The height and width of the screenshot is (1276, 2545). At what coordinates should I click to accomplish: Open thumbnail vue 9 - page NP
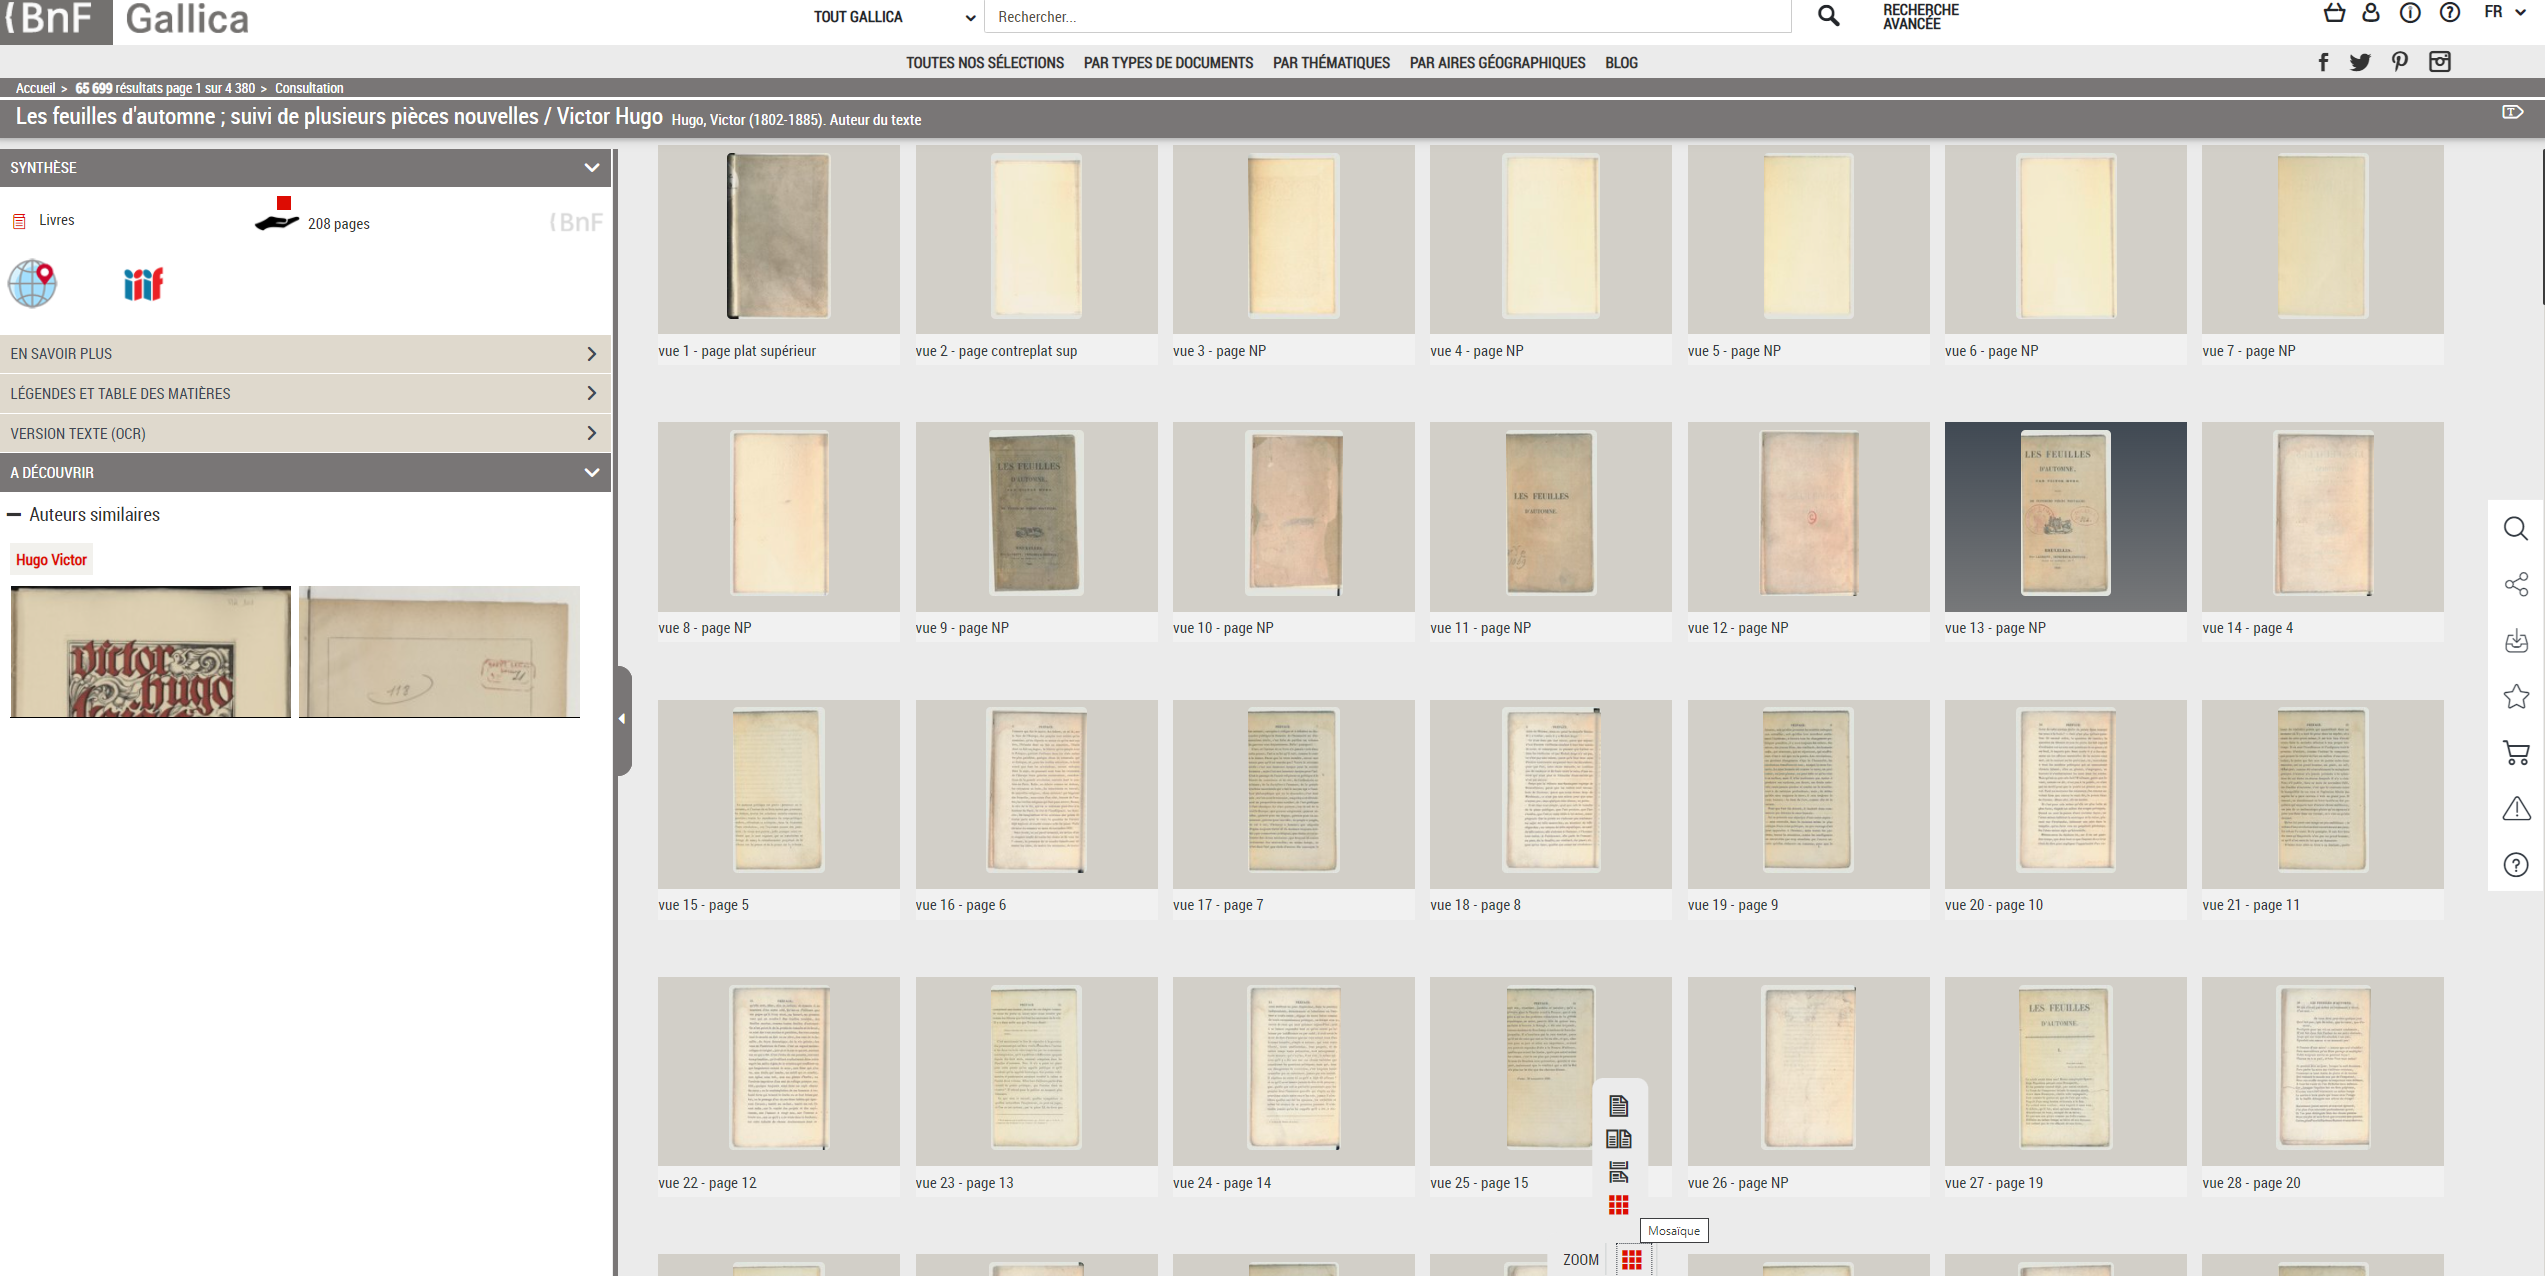coord(1036,516)
